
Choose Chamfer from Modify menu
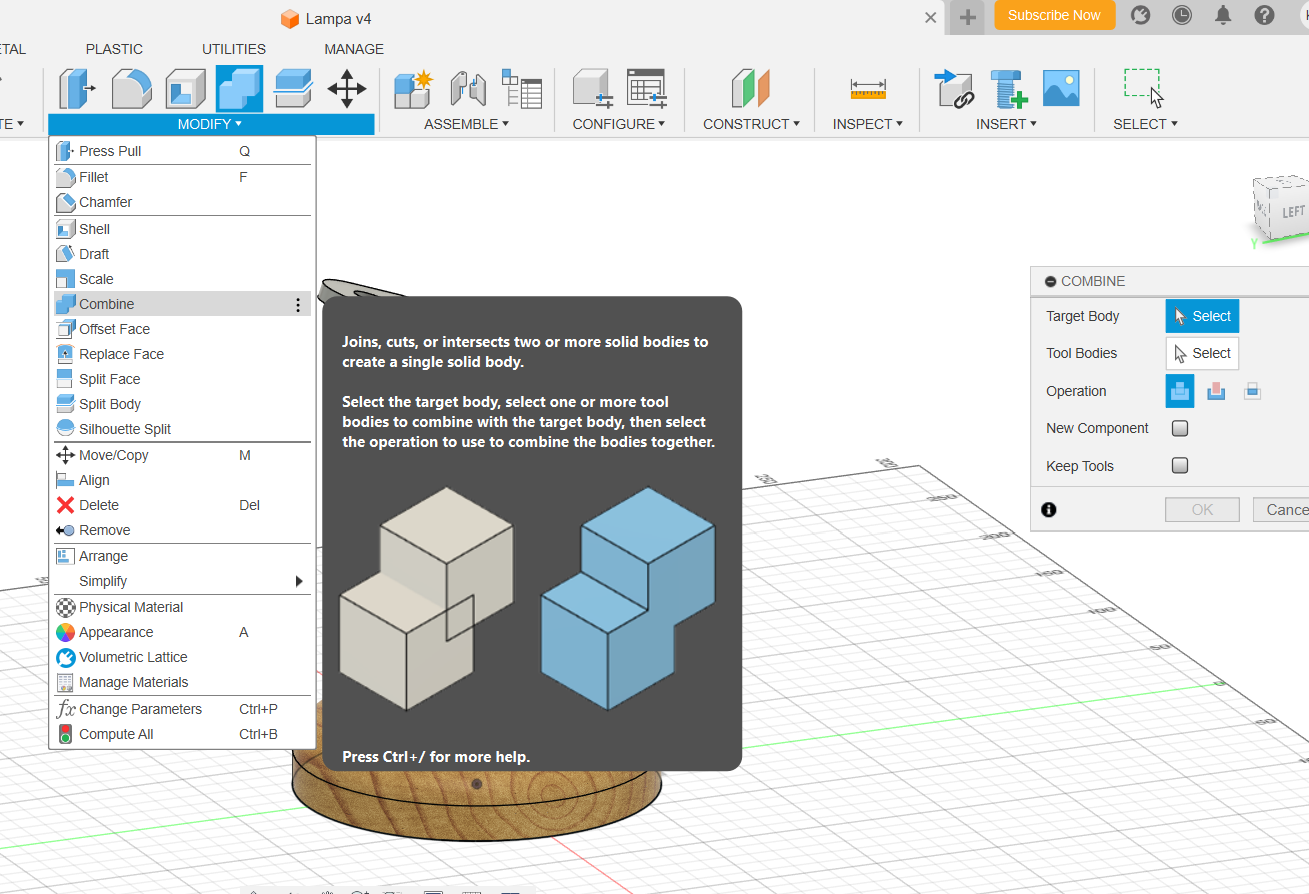click(x=181, y=202)
